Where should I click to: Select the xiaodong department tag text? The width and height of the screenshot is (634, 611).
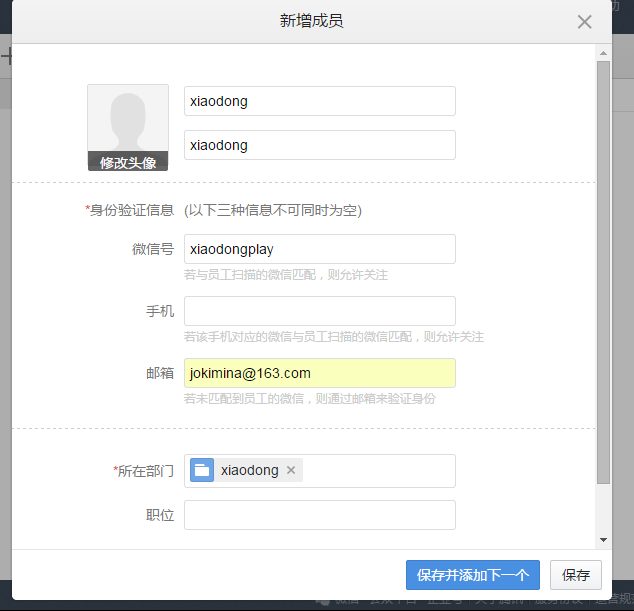(x=249, y=470)
